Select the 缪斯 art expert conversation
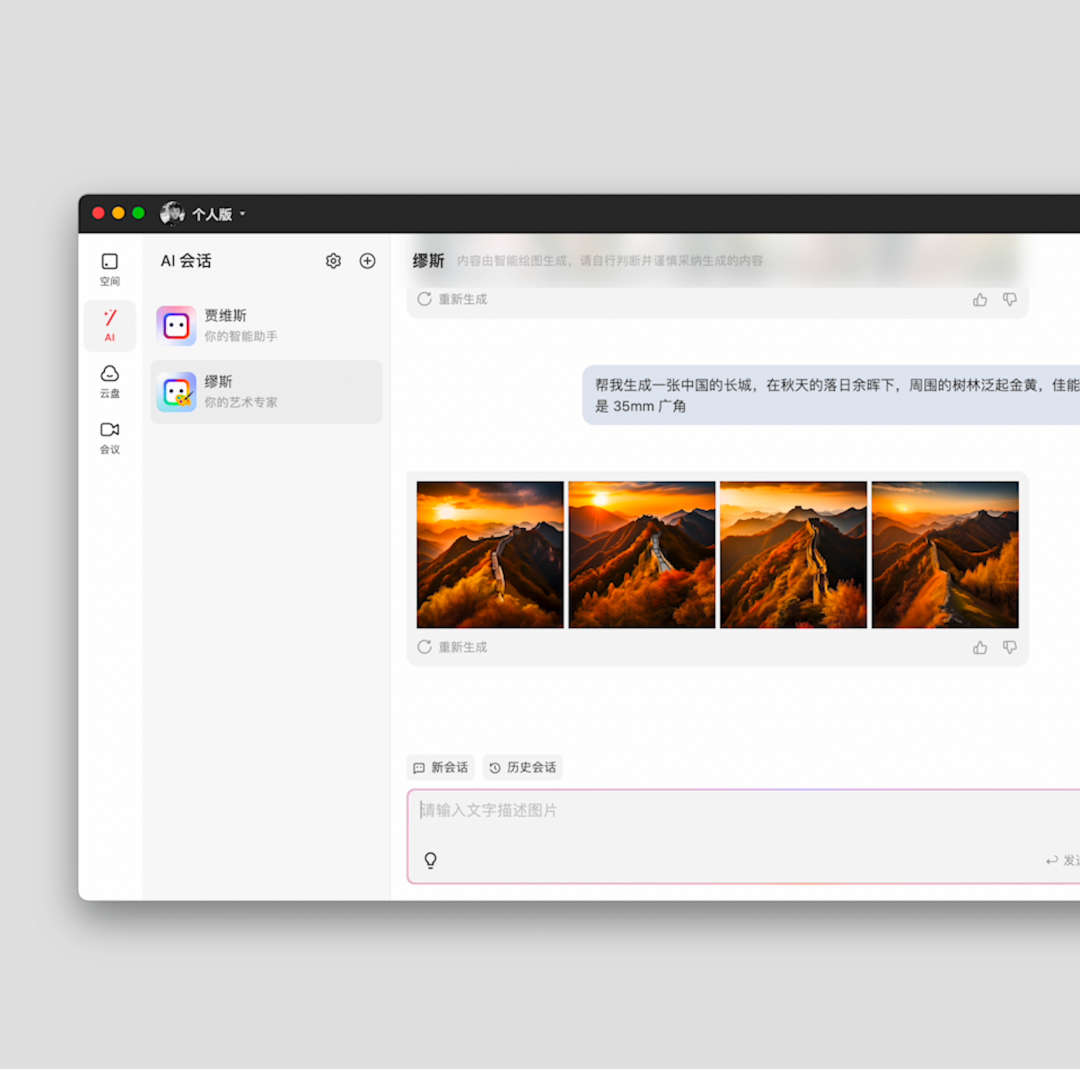 [267, 392]
